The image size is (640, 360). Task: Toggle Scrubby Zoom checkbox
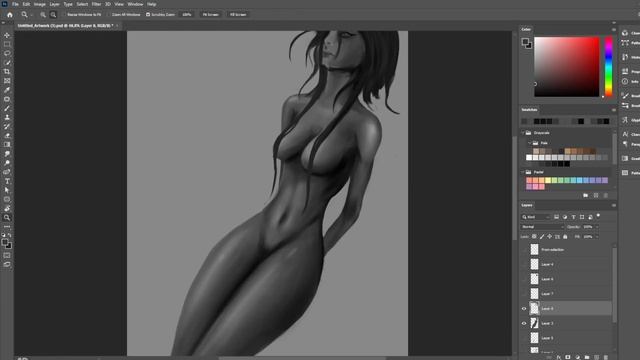point(148,15)
